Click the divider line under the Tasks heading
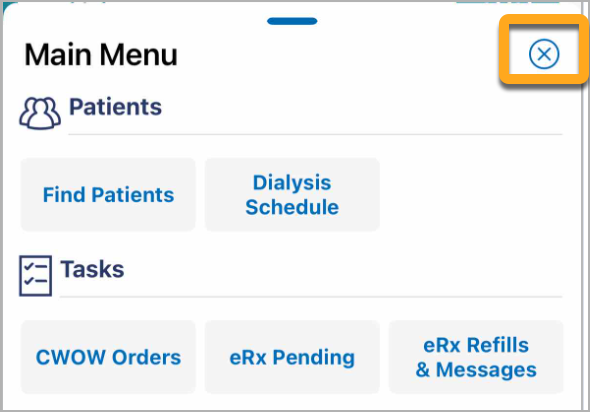The width and height of the screenshot is (590, 412). pos(311,297)
